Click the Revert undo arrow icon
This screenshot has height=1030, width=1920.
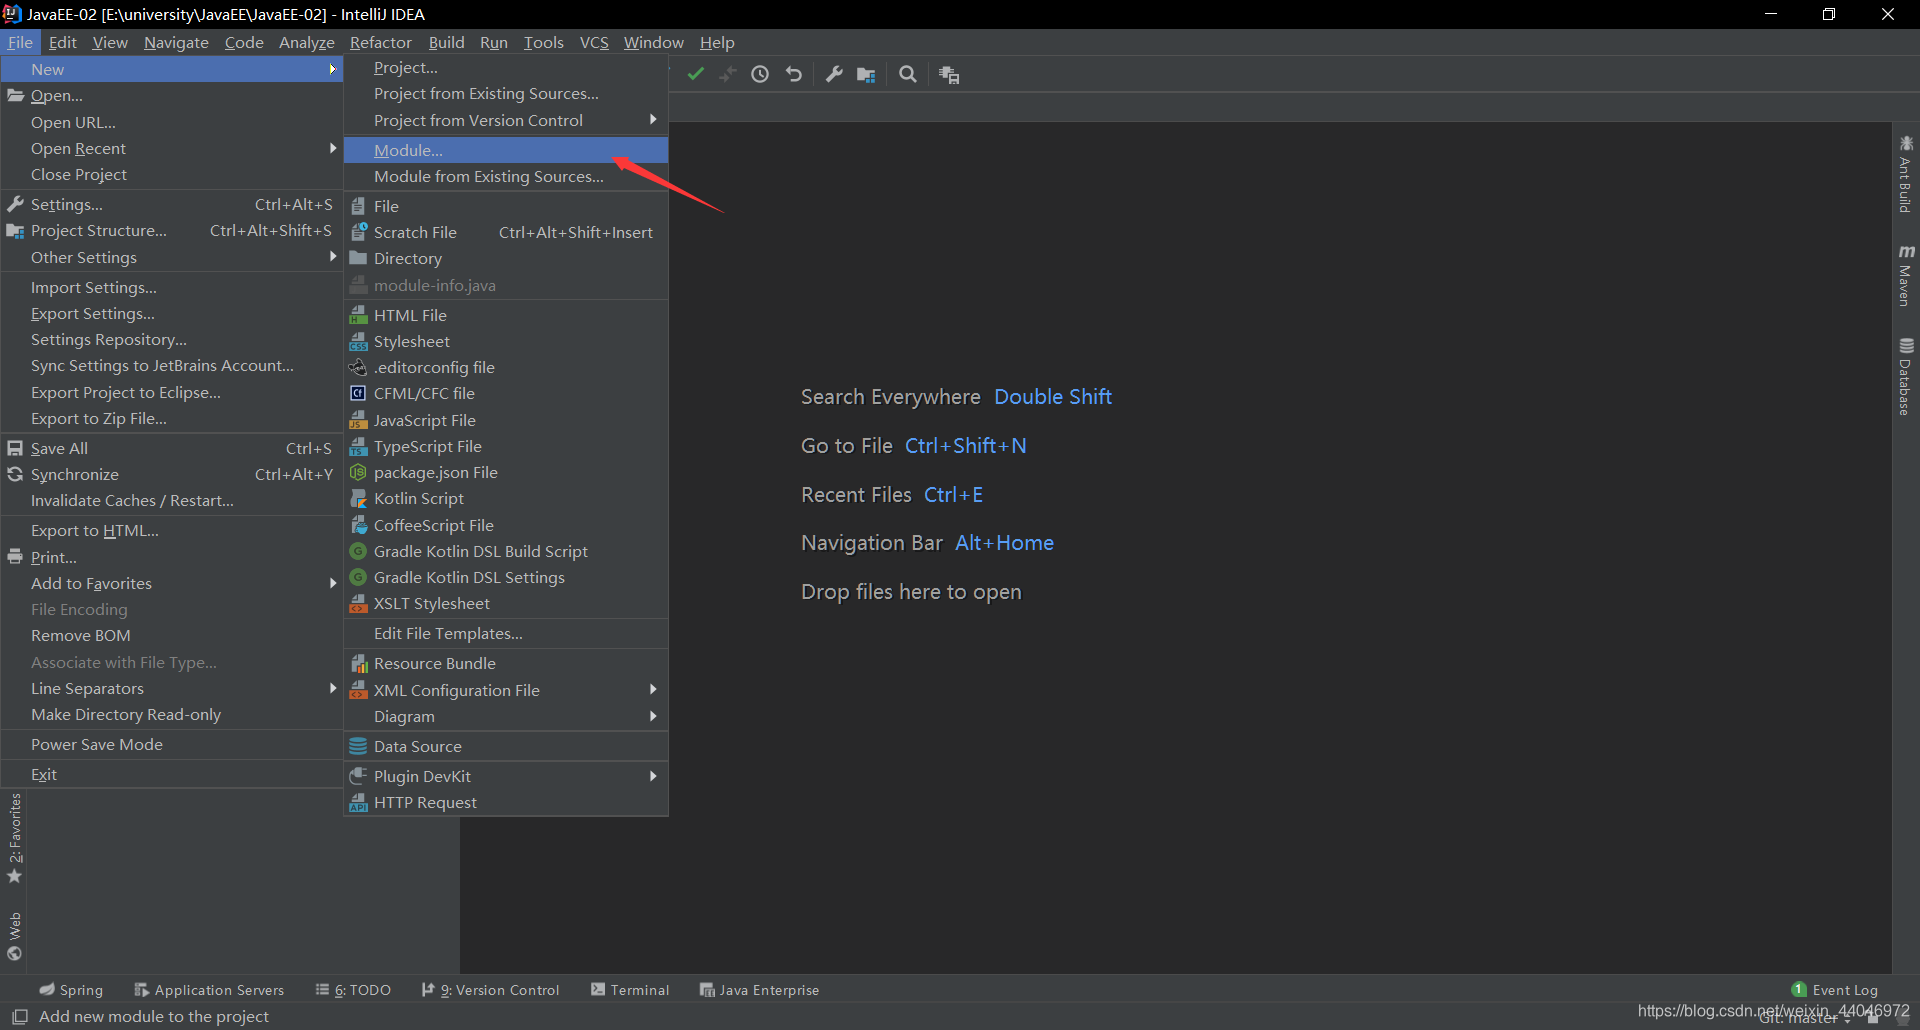tap(794, 74)
